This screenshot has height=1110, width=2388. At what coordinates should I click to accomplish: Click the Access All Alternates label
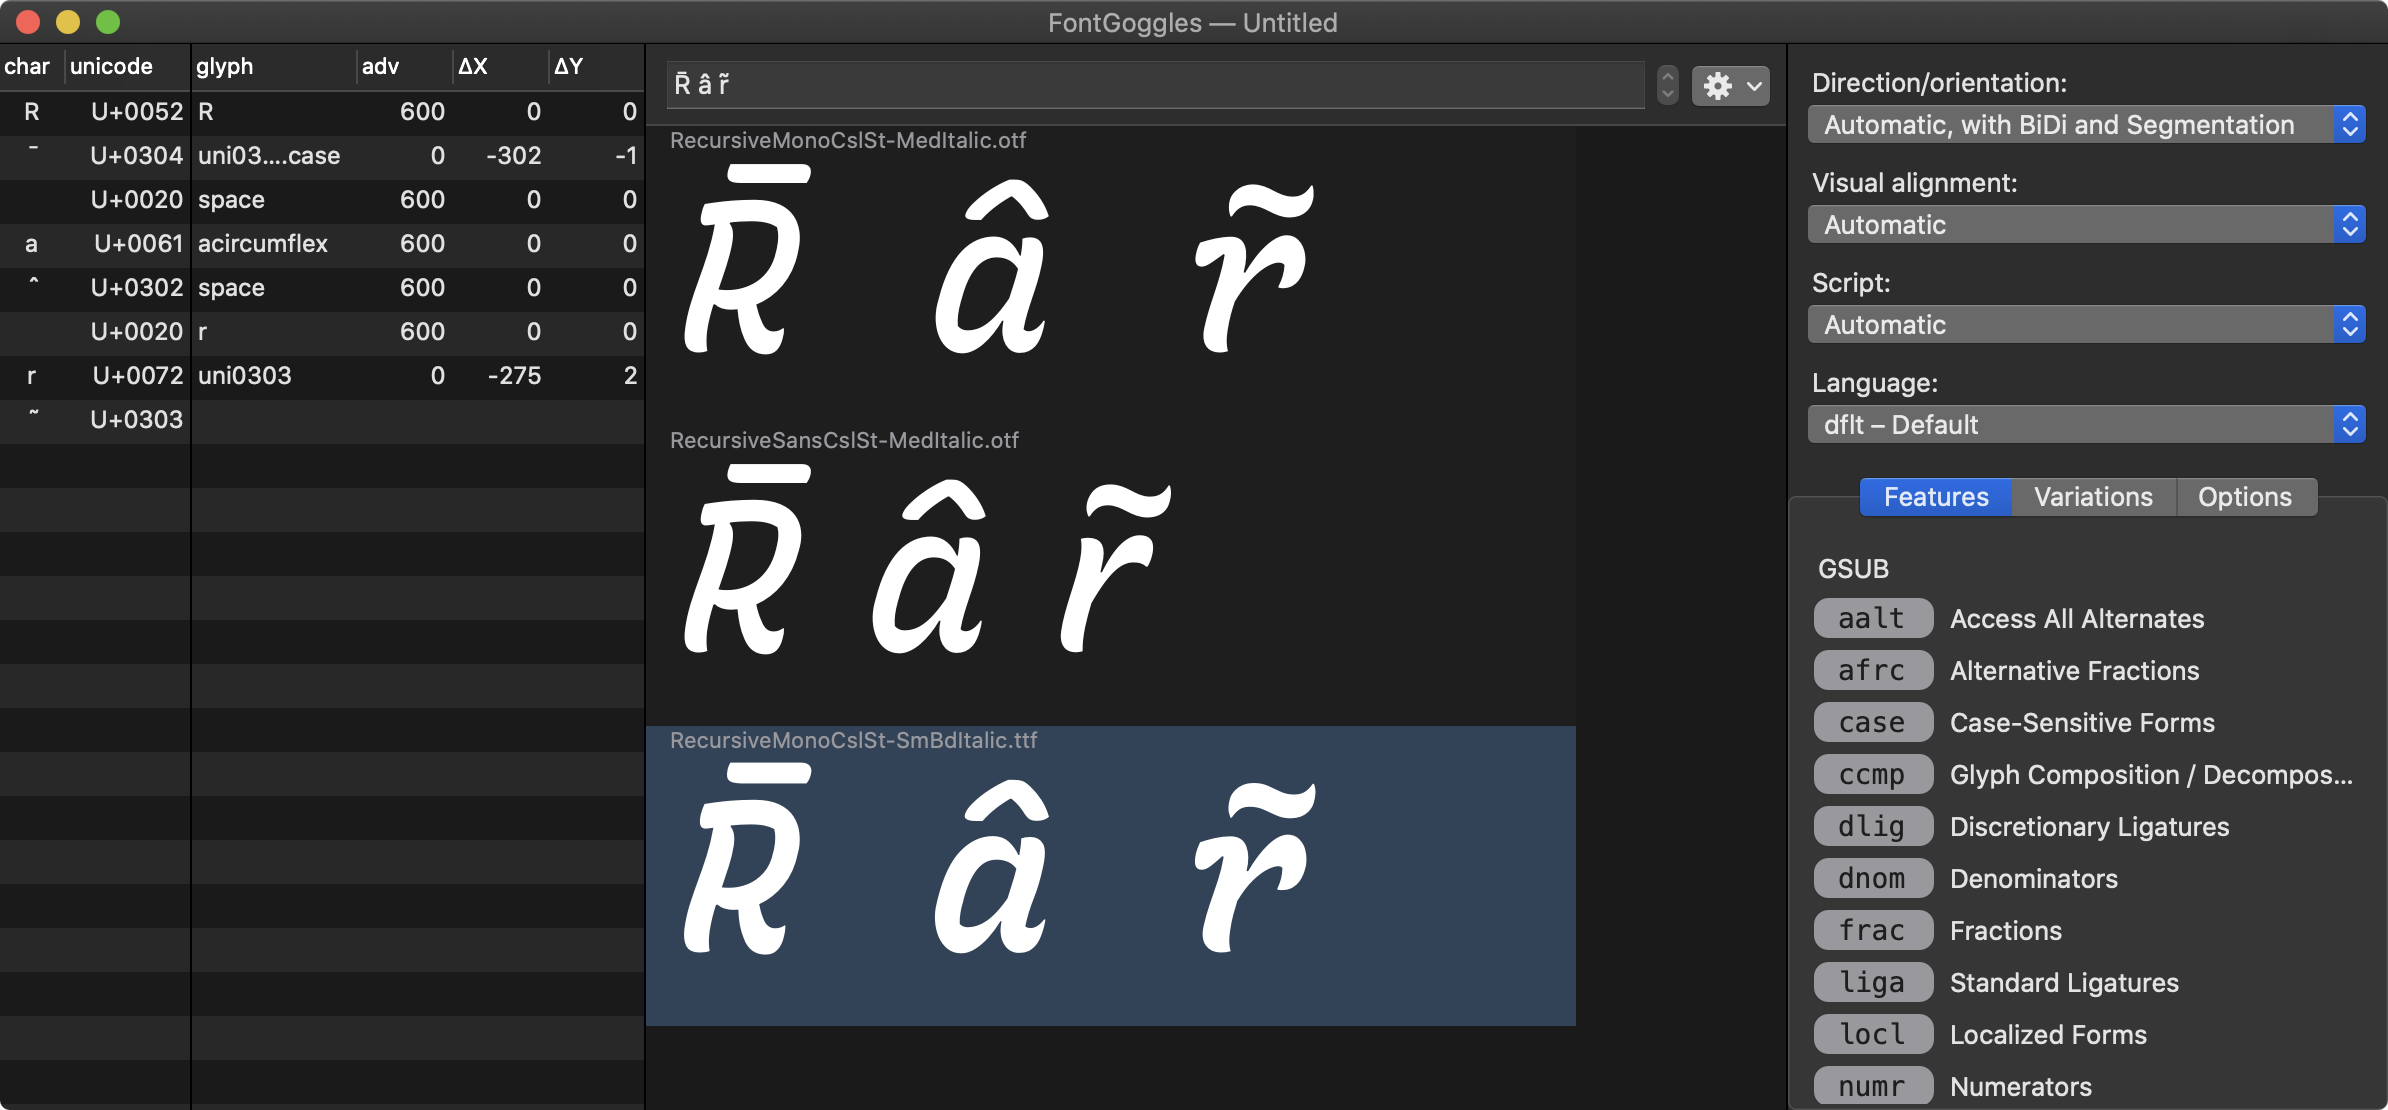click(2077, 619)
